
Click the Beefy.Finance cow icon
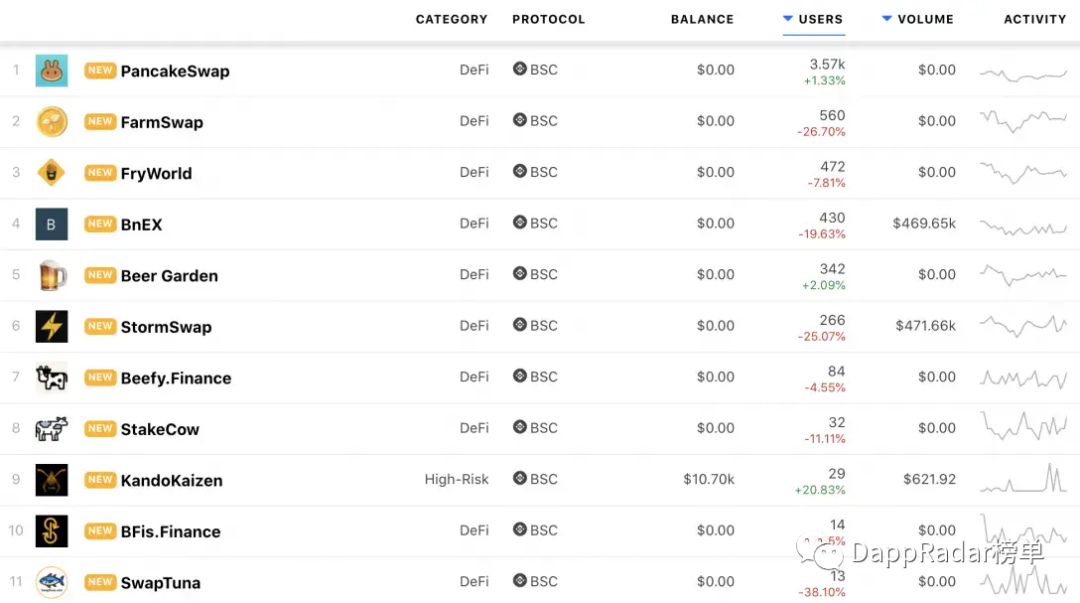point(52,378)
